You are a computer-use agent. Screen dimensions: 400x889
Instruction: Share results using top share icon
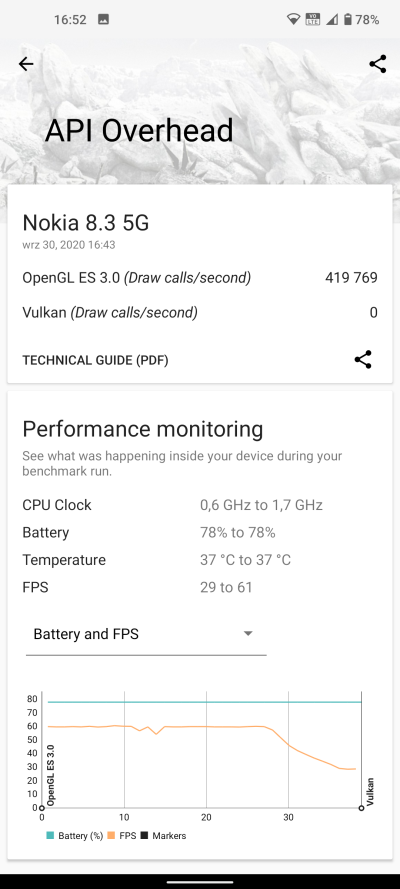click(x=378, y=64)
